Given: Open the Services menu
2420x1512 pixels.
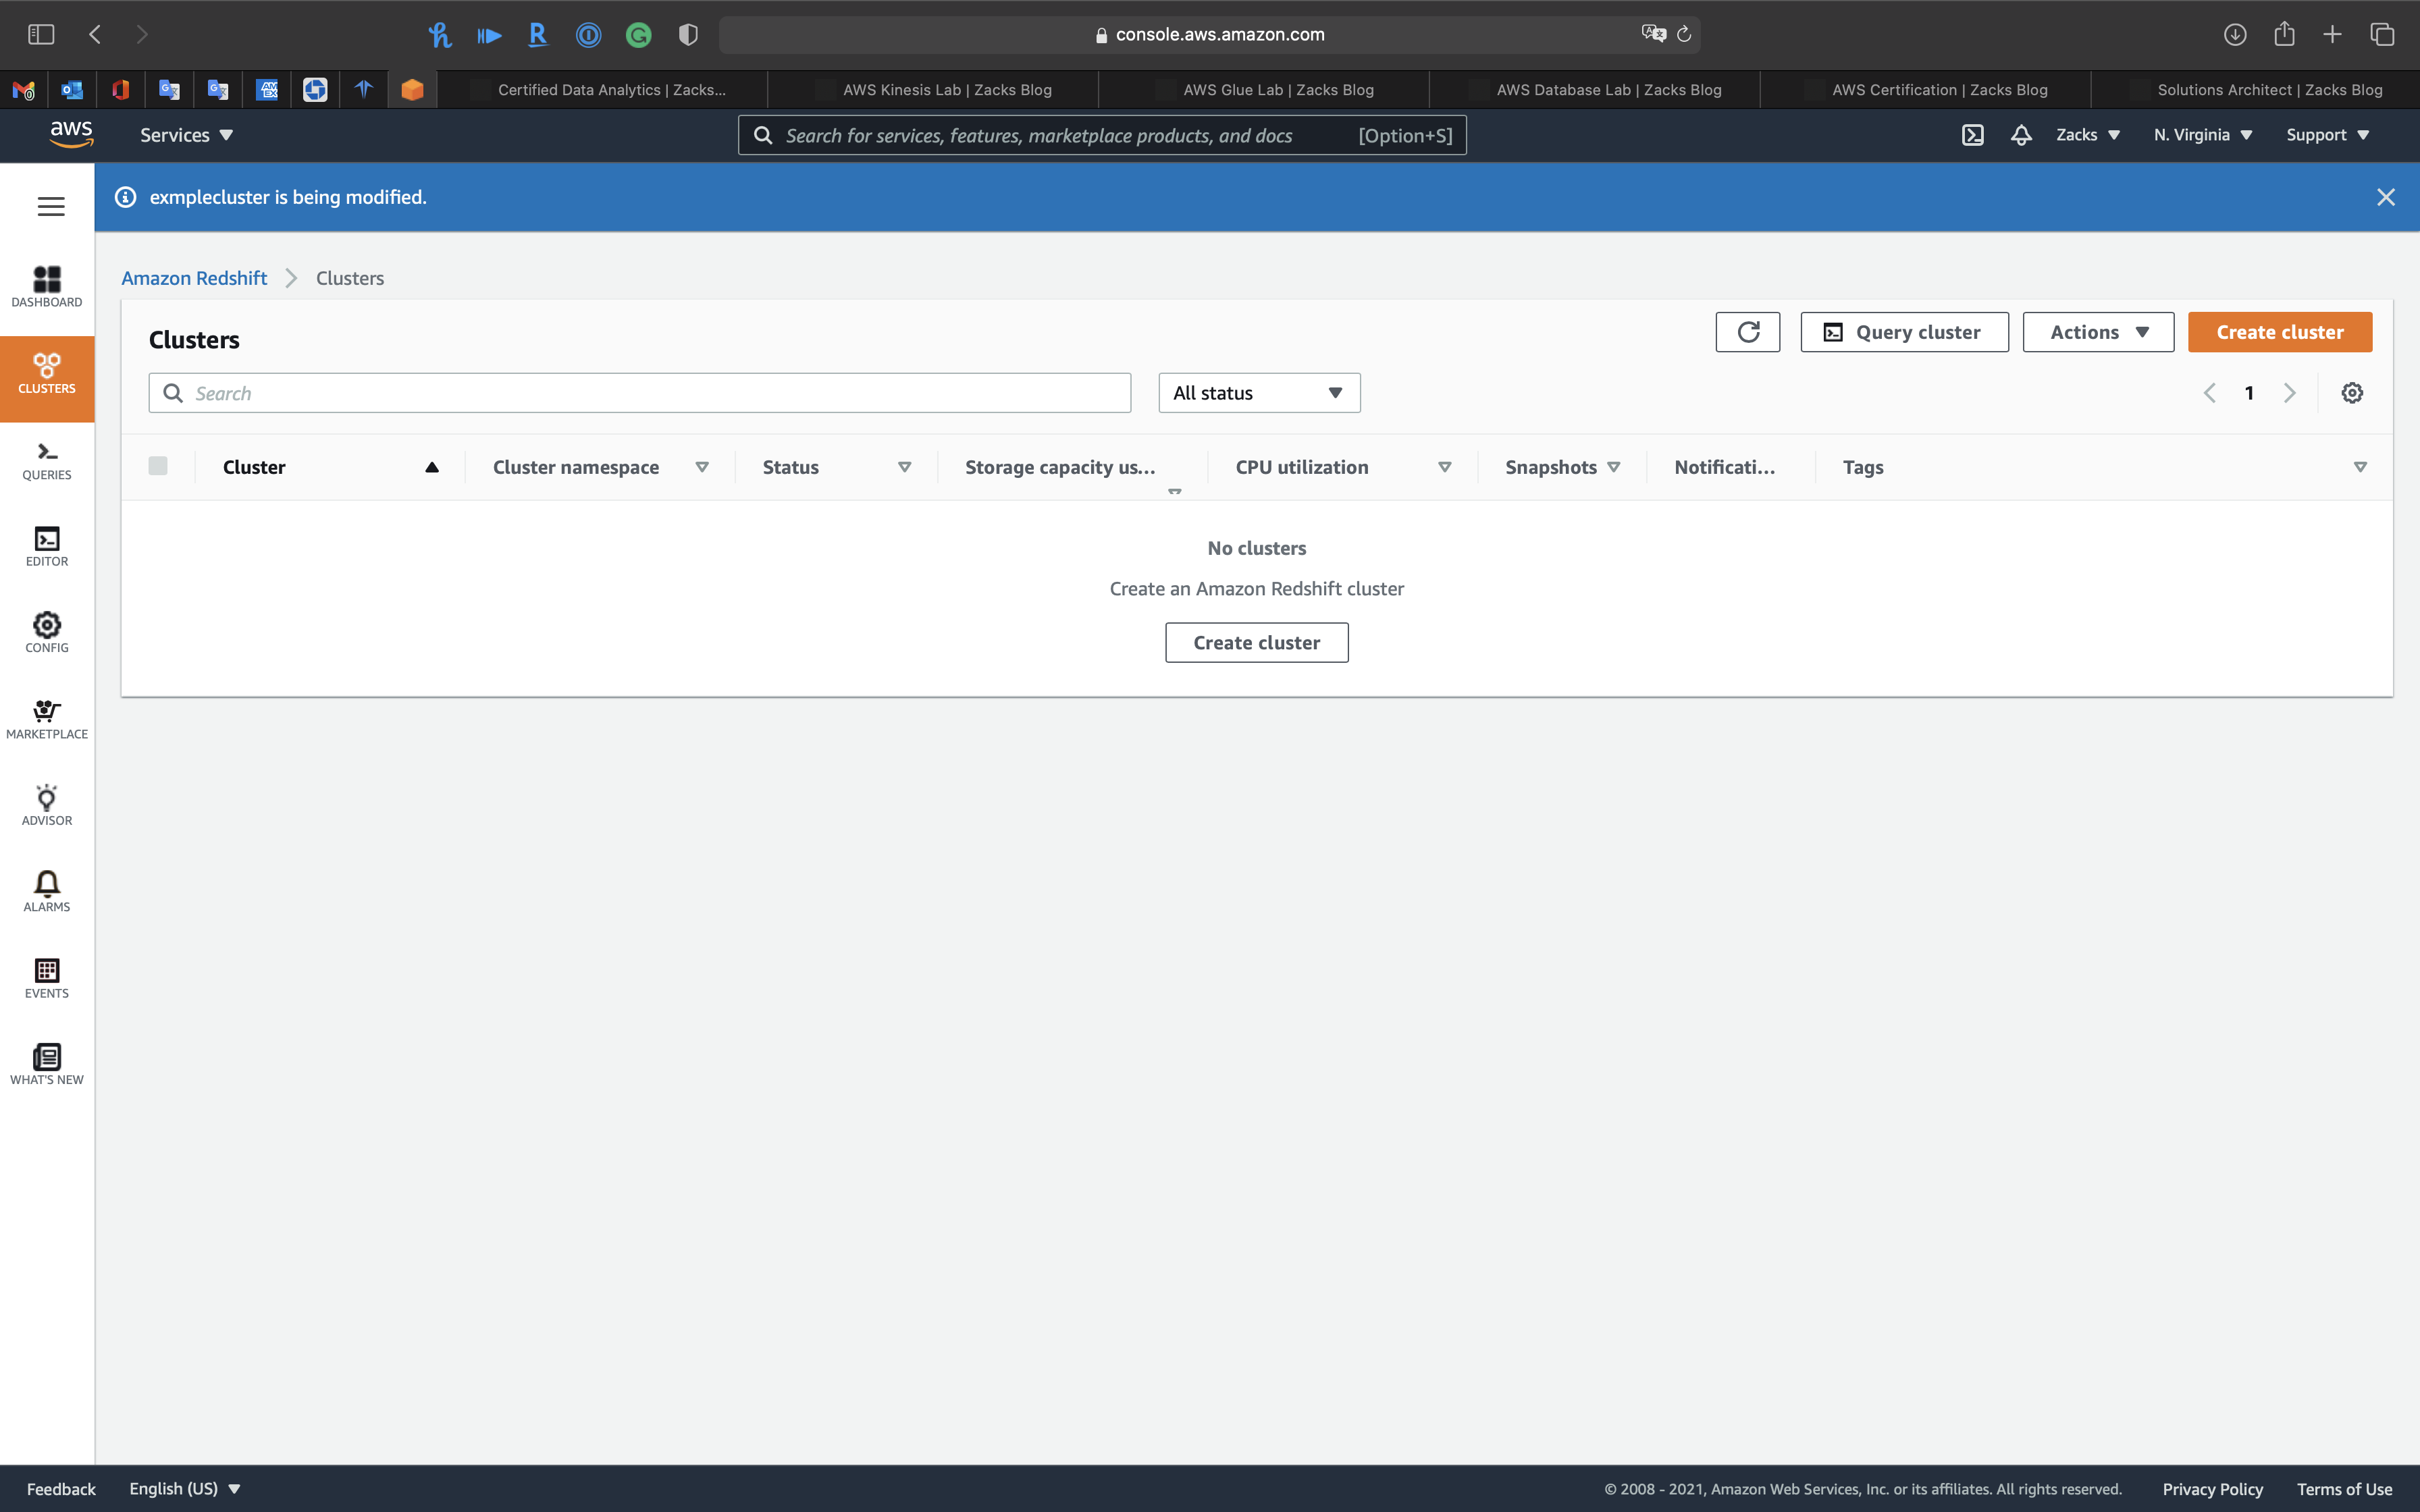Looking at the screenshot, I should [186, 135].
